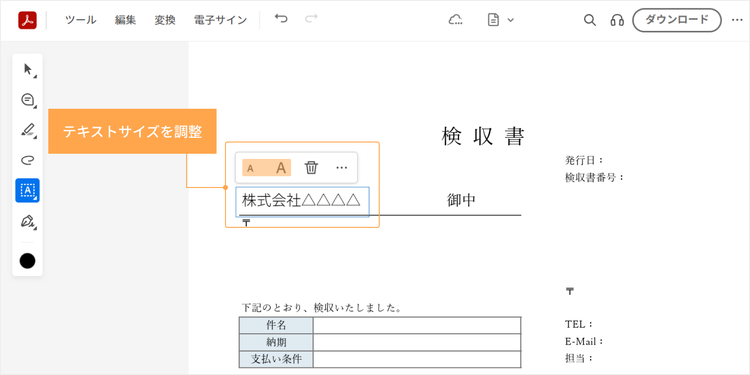750x375 pixels.
Task: Click the E-Mail： label
Action: point(584,342)
